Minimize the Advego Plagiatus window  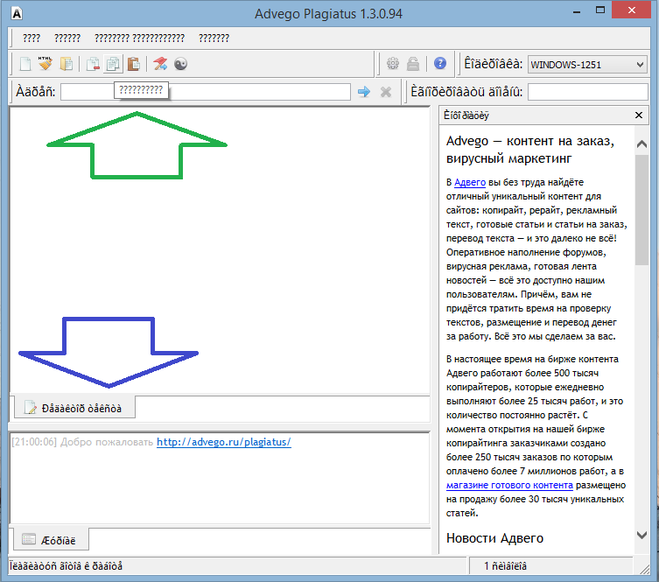pos(577,12)
